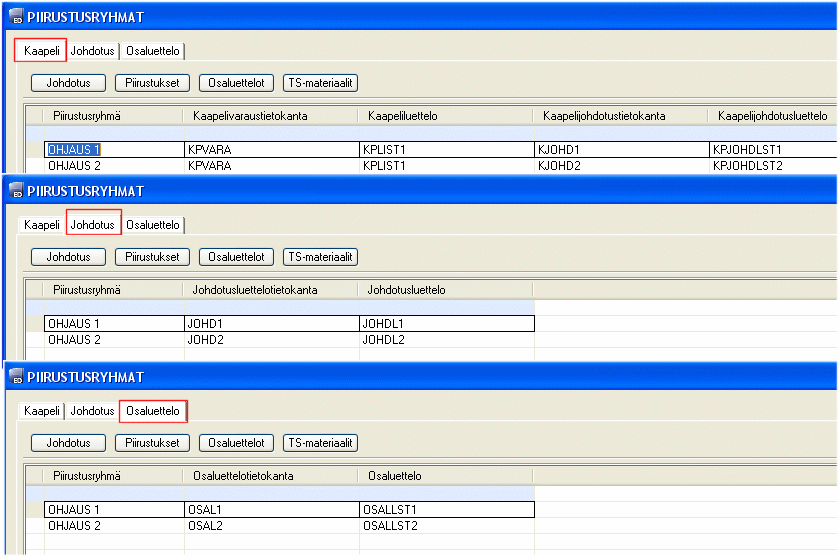Select the OSALLST2 cell
The width and height of the screenshot is (839, 557).
pyautogui.click(x=446, y=525)
